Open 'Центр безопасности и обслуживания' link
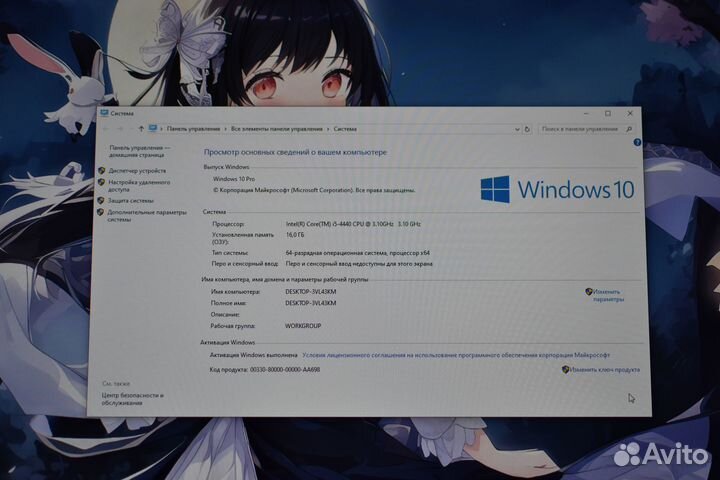Screen dimensions: 720x480 click(x=132, y=399)
